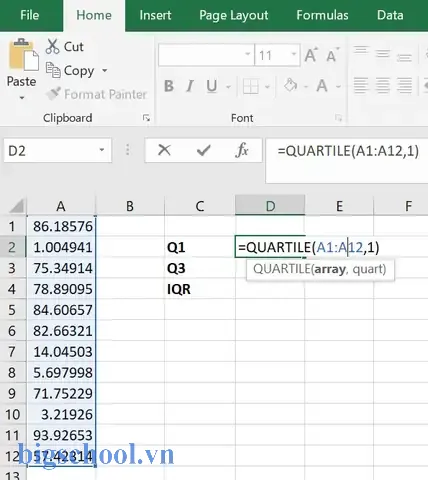Click the IQR label cell
The width and height of the screenshot is (428, 480).
pos(200,289)
